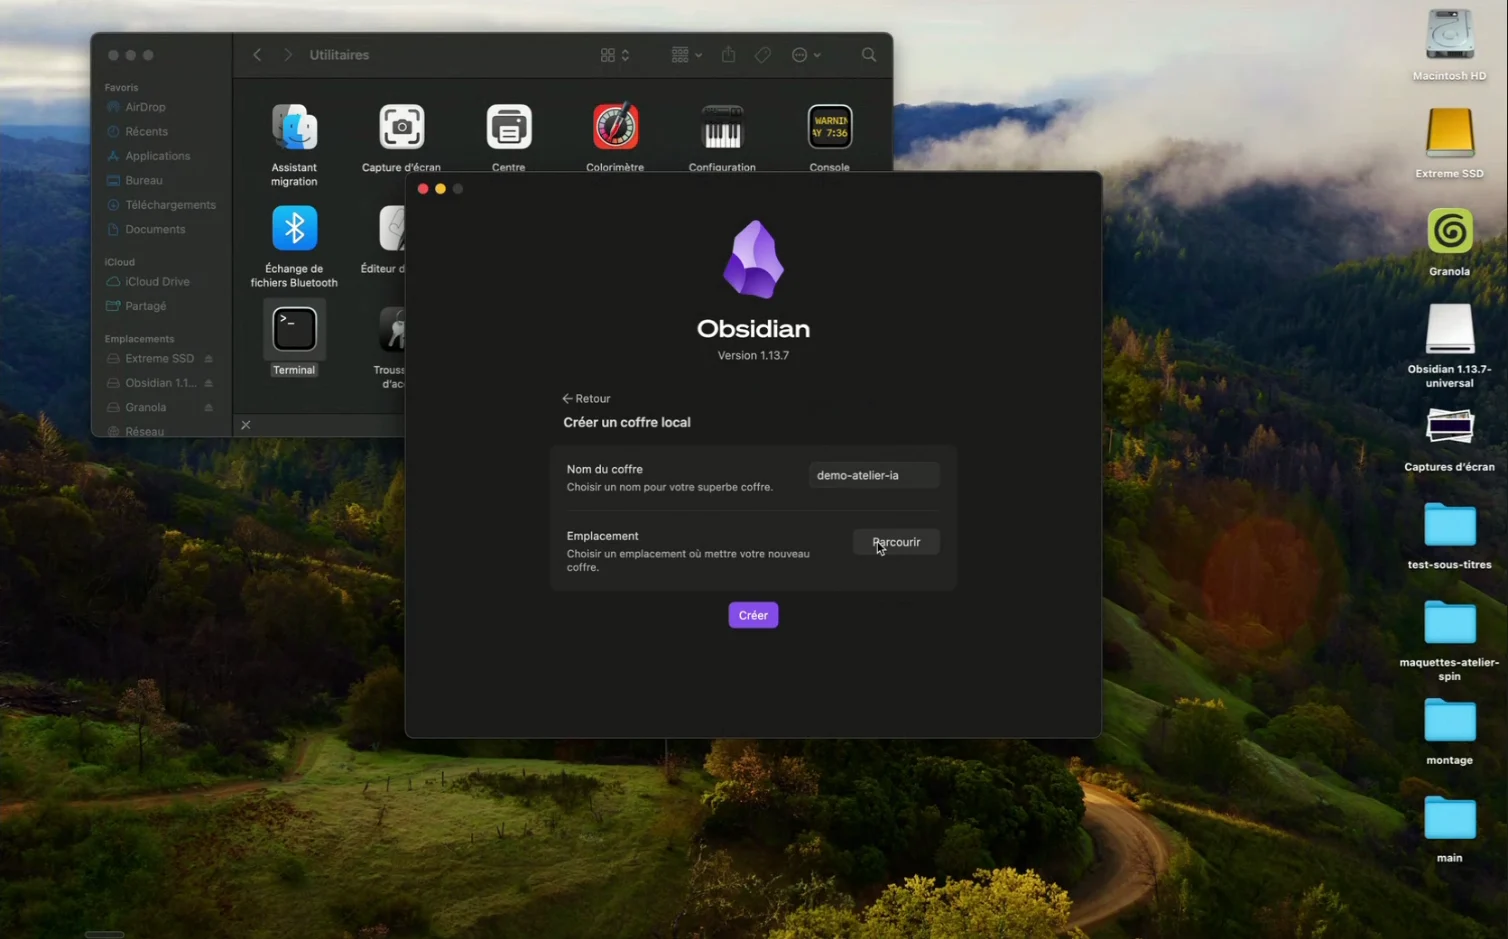Select Téléchargements in the Finder sidebar
The image size is (1508, 939).
point(170,205)
